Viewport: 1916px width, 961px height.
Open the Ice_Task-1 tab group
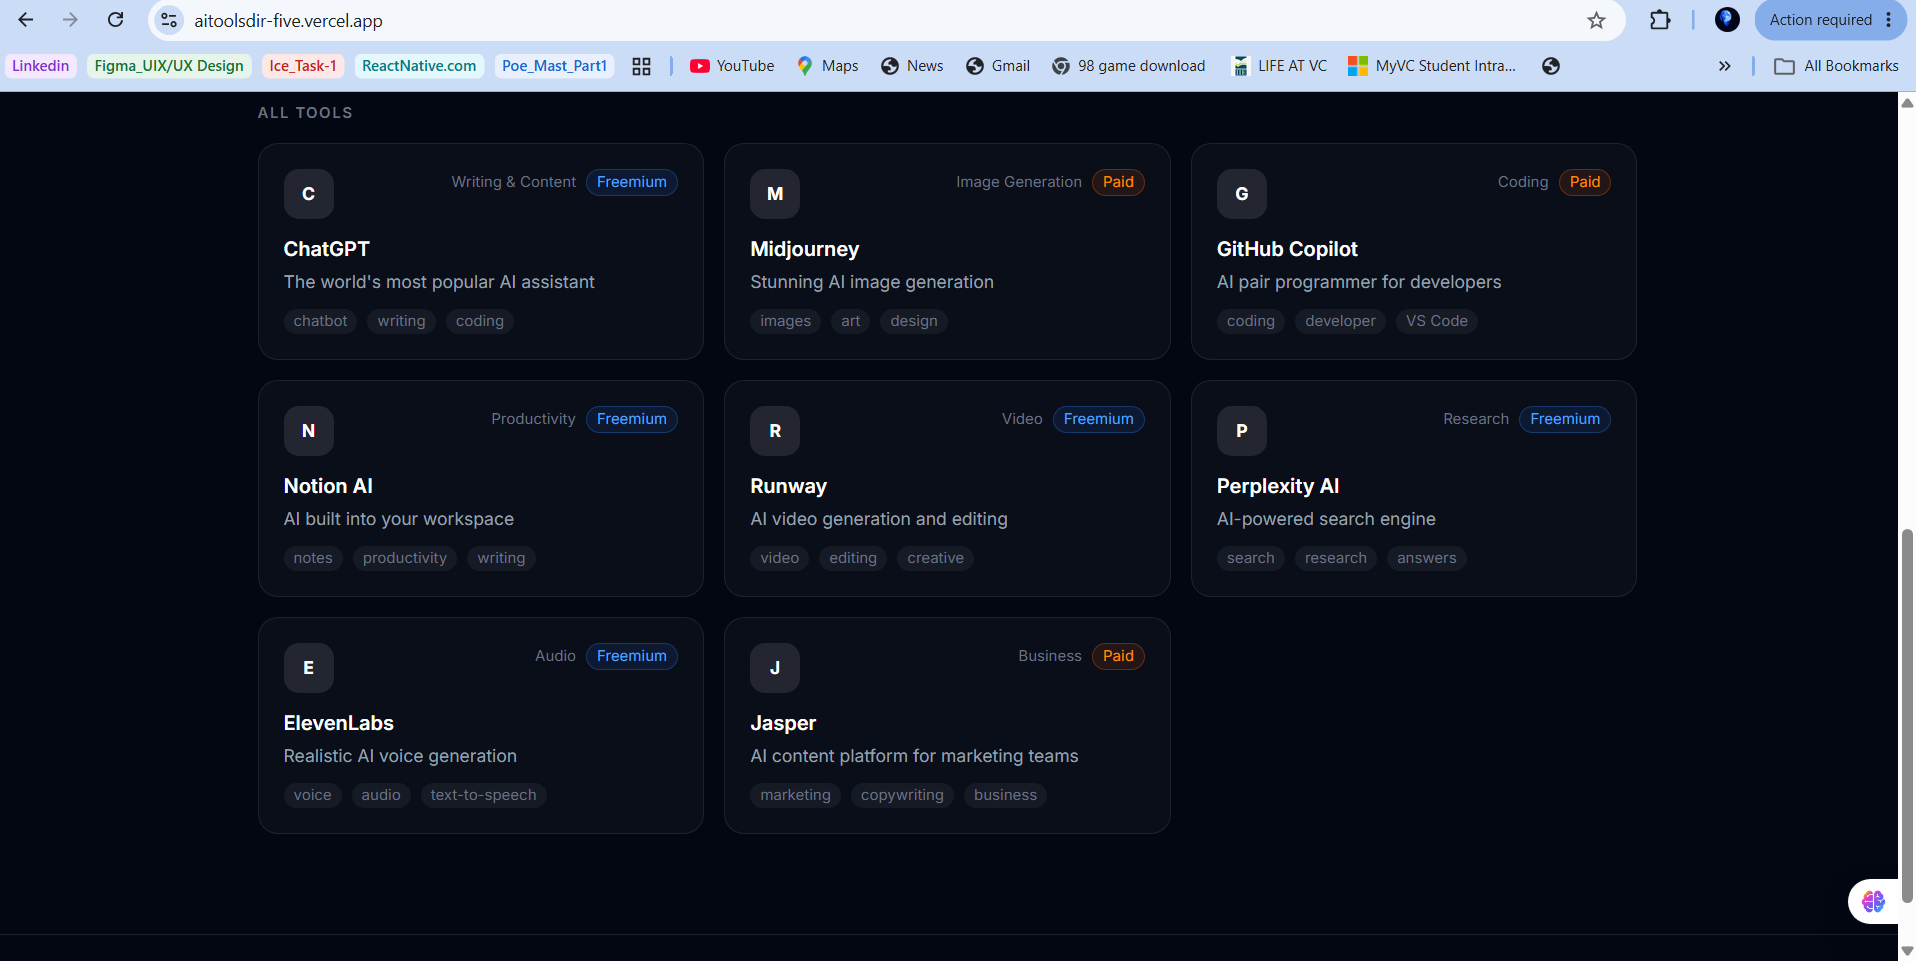click(x=303, y=66)
